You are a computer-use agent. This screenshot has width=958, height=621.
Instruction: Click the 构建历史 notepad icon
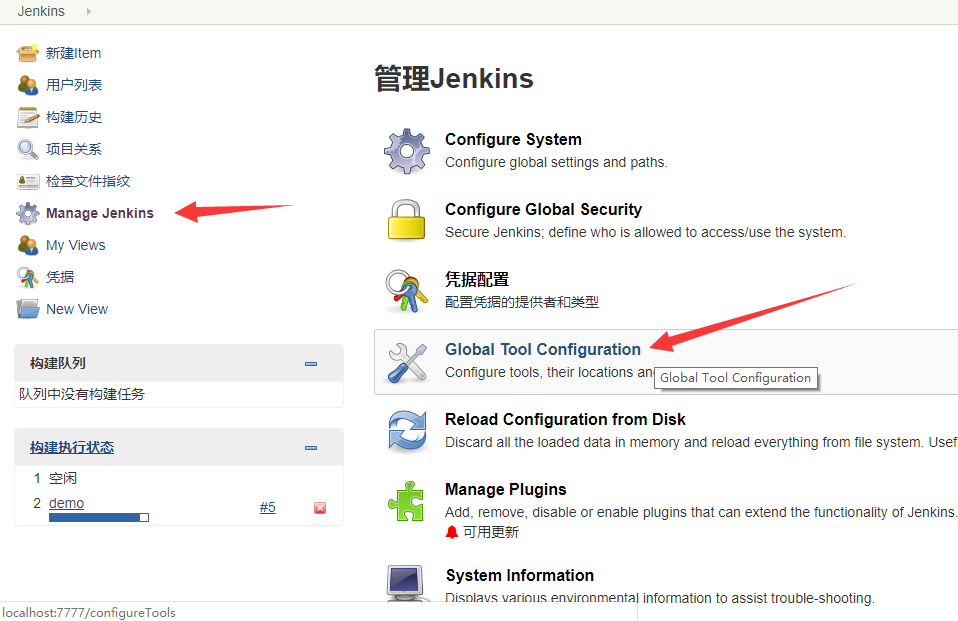27,117
